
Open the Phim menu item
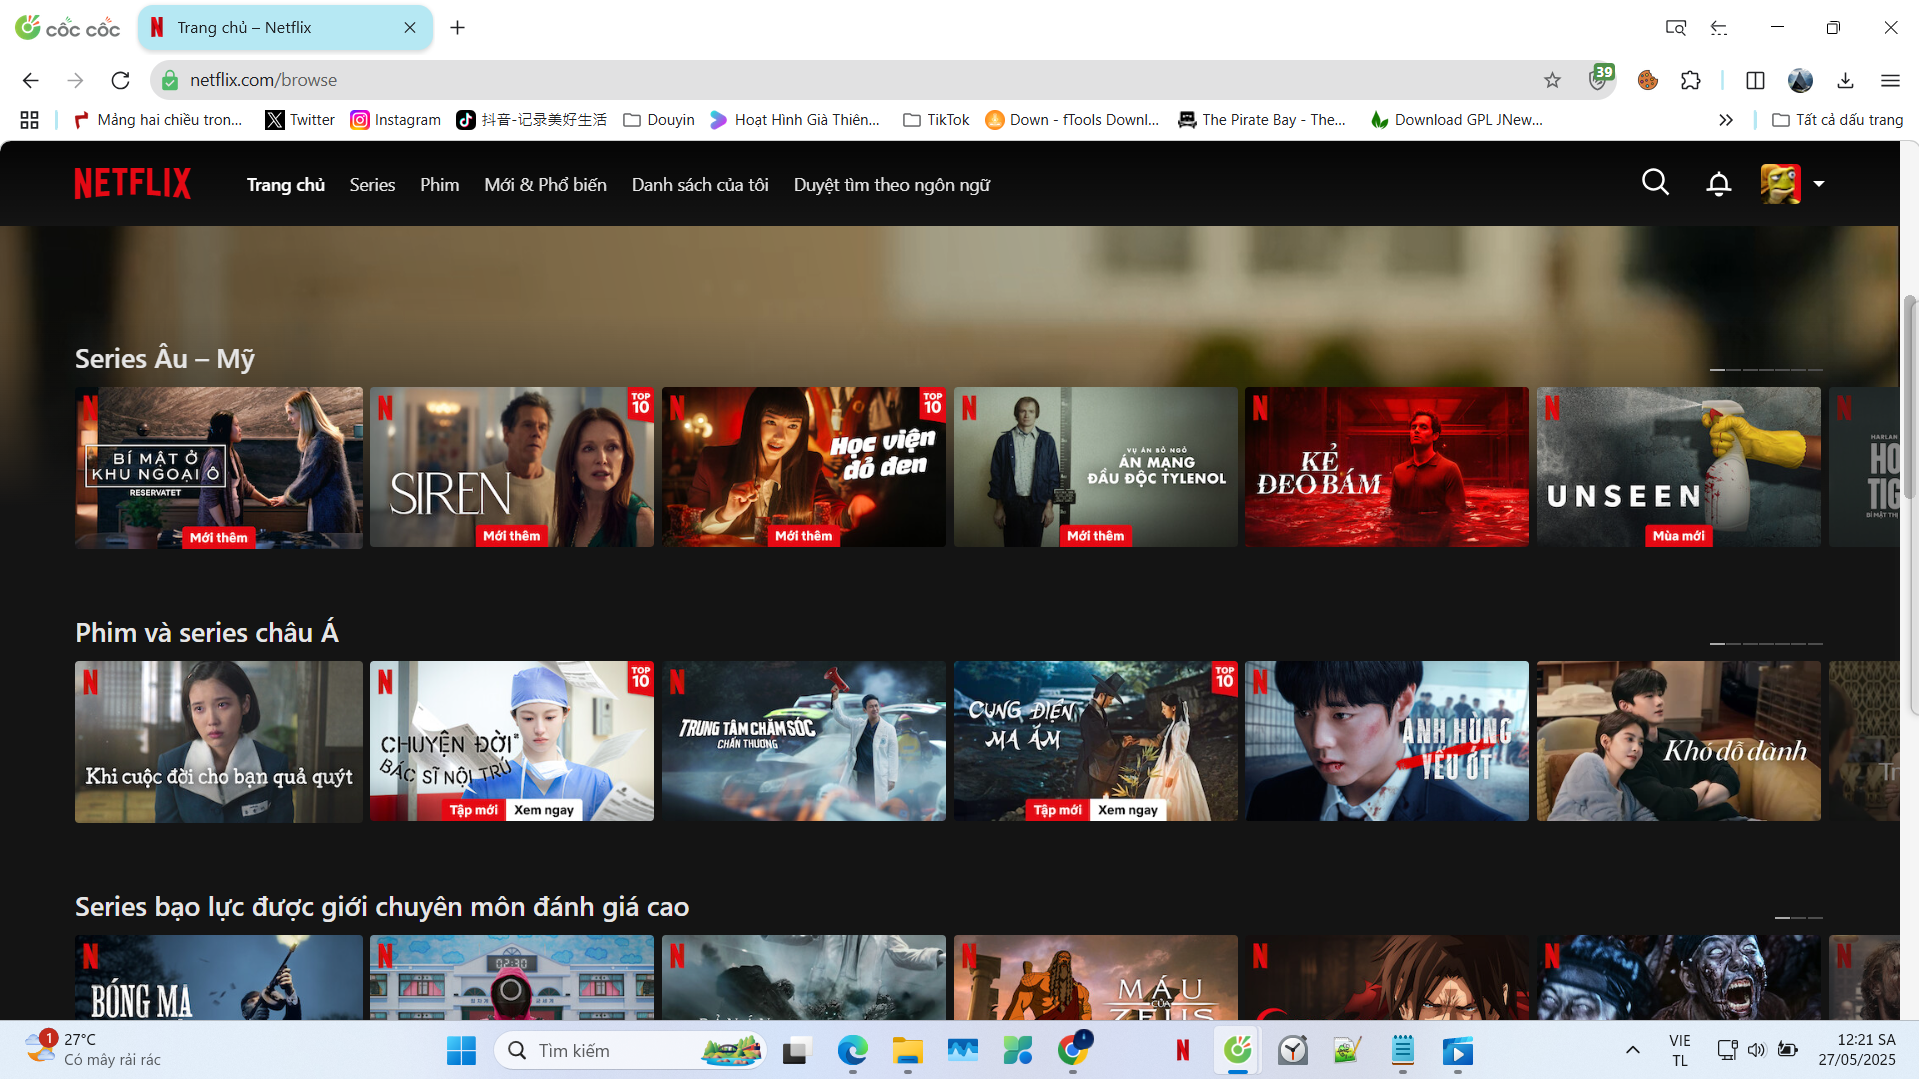(x=439, y=185)
